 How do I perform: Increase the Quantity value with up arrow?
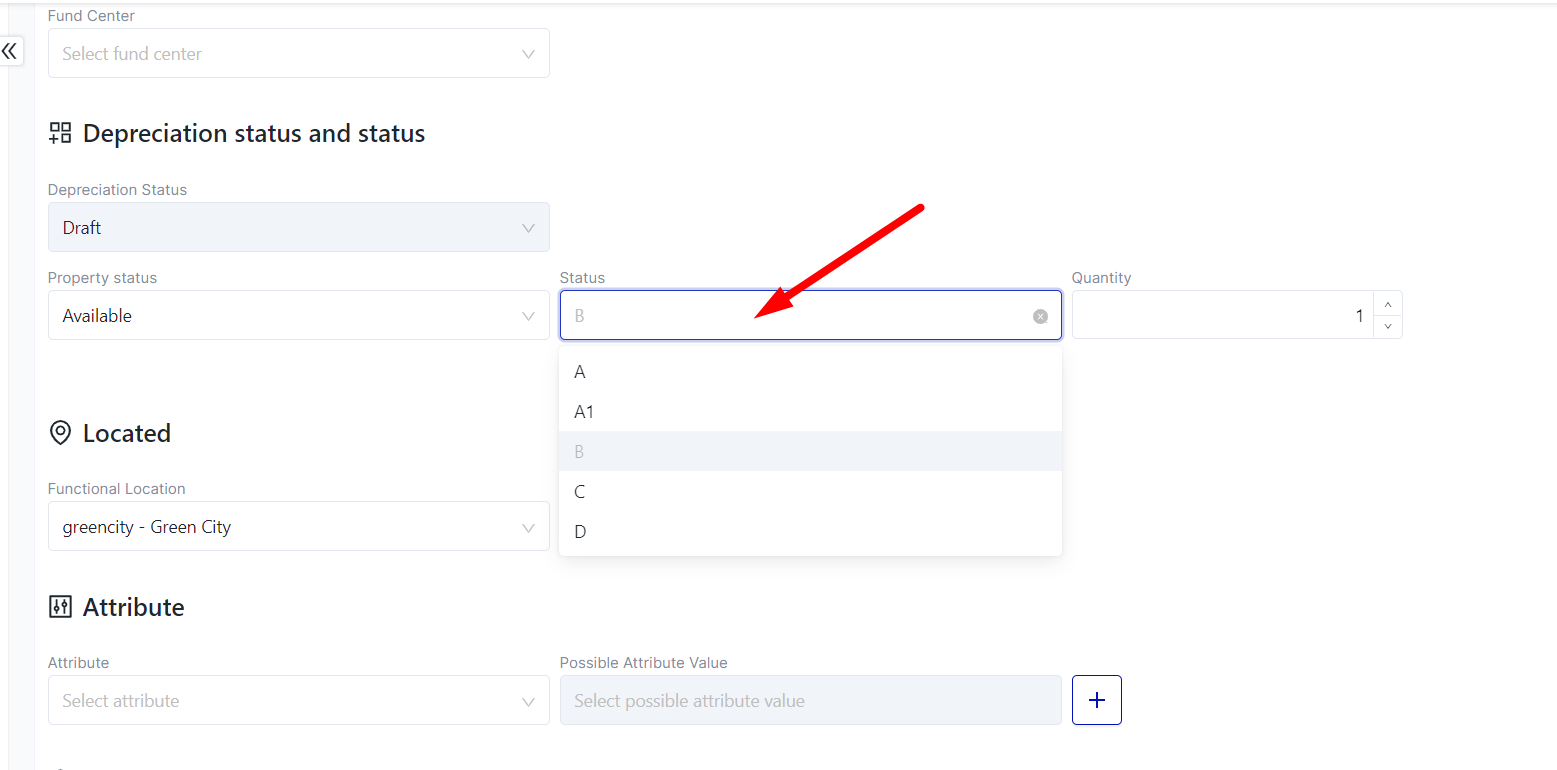[1387, 304]
